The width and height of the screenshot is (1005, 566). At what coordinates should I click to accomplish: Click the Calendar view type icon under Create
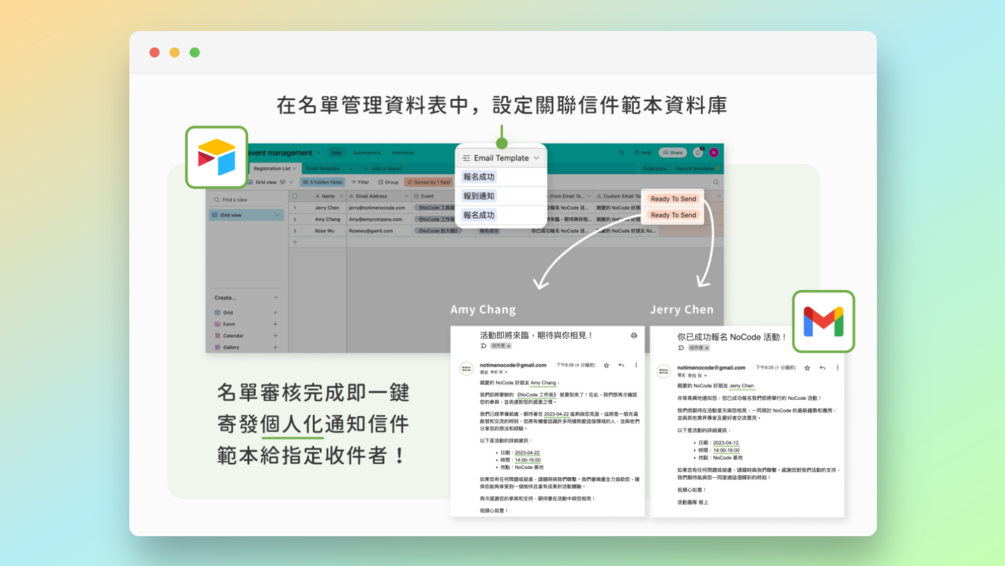click(217, 336)
